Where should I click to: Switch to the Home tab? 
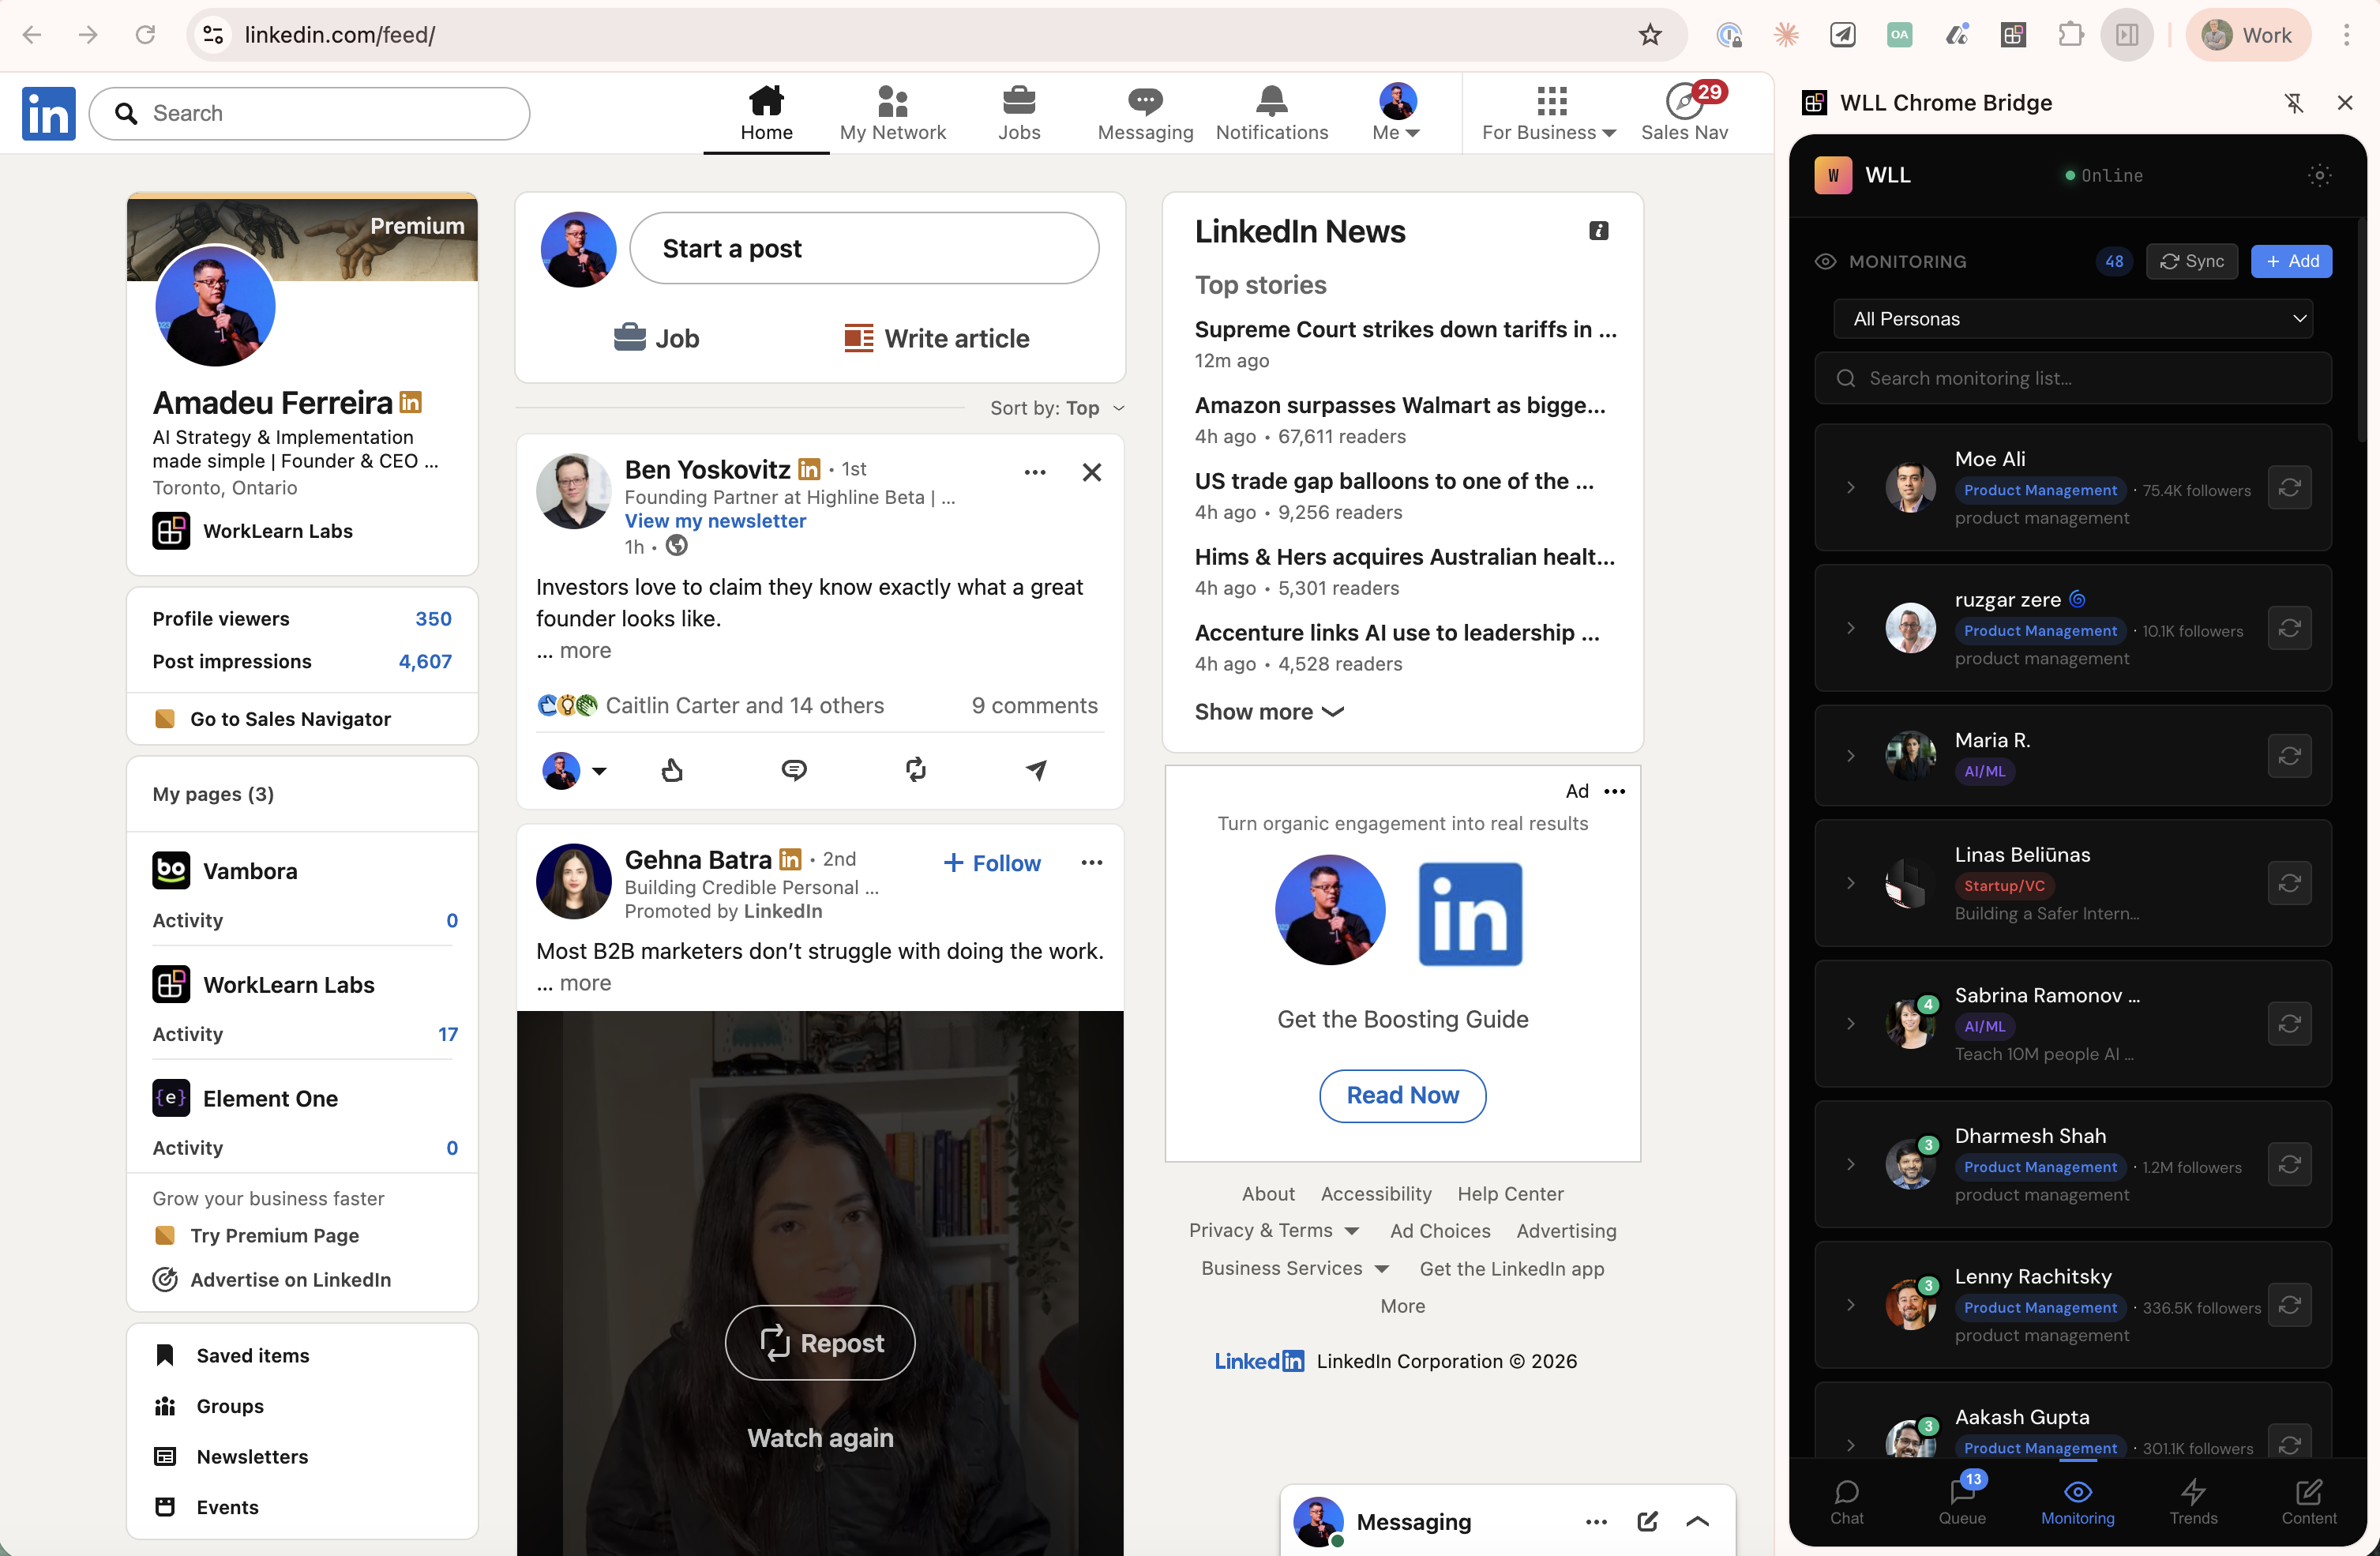point(766,113)
